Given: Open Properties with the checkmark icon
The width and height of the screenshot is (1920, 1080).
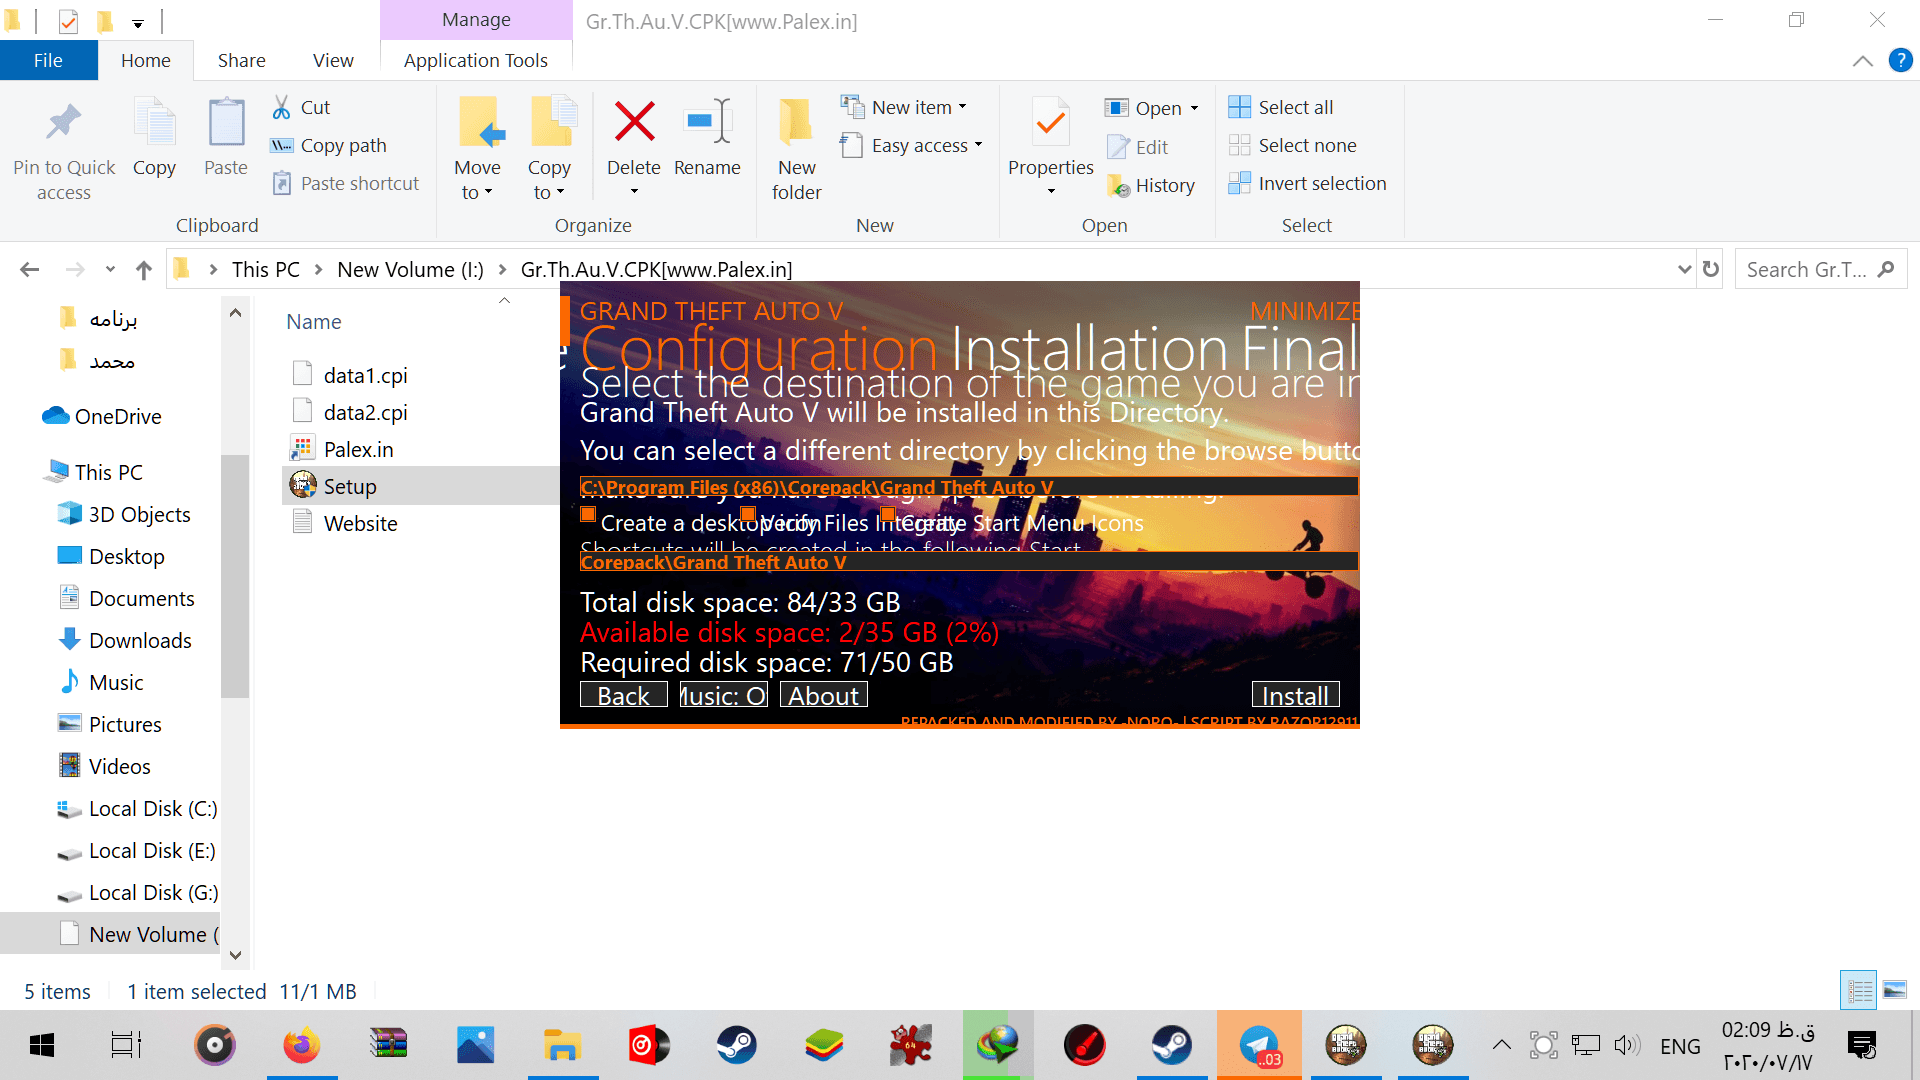Looking at the screenshot, I should [1050, 124].
